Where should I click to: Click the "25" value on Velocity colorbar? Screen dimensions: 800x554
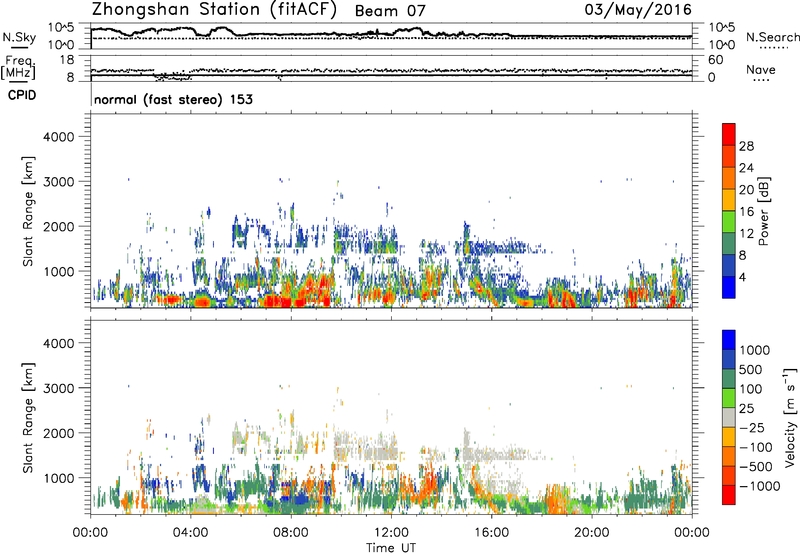[746, 409]
